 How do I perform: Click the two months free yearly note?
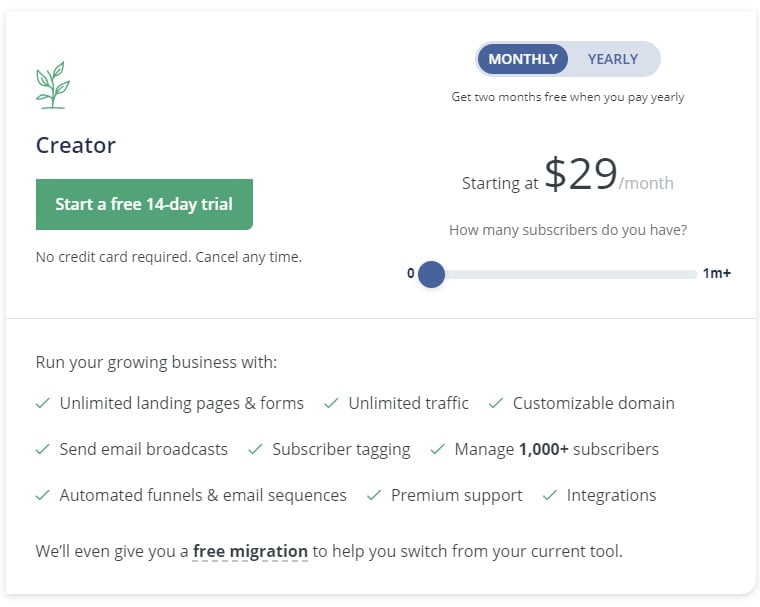[568, 97]
